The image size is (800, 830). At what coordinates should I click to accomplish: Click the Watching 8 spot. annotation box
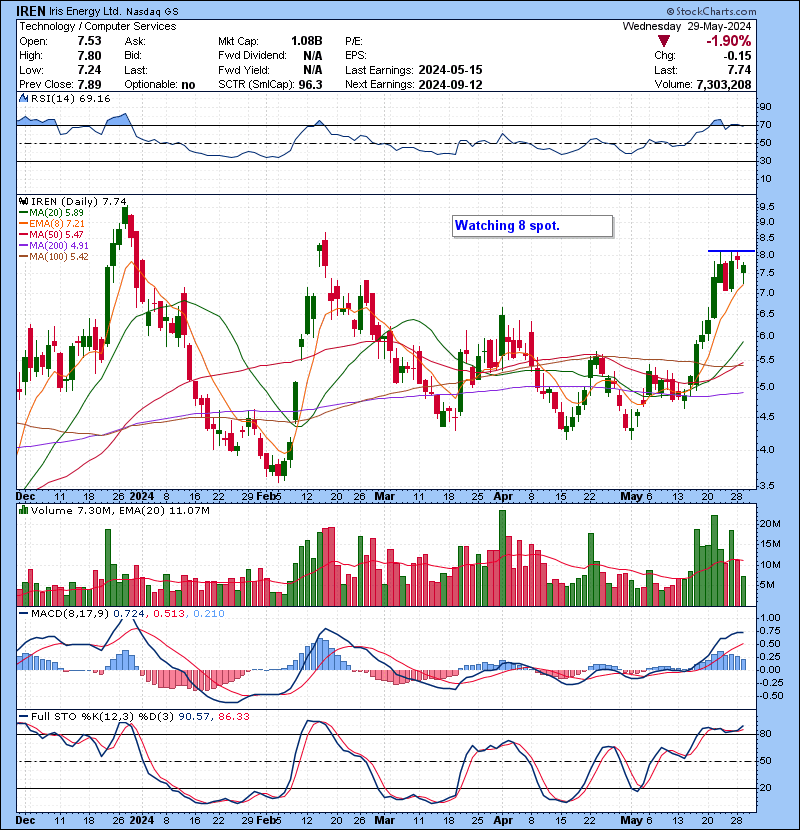(533, 226)
